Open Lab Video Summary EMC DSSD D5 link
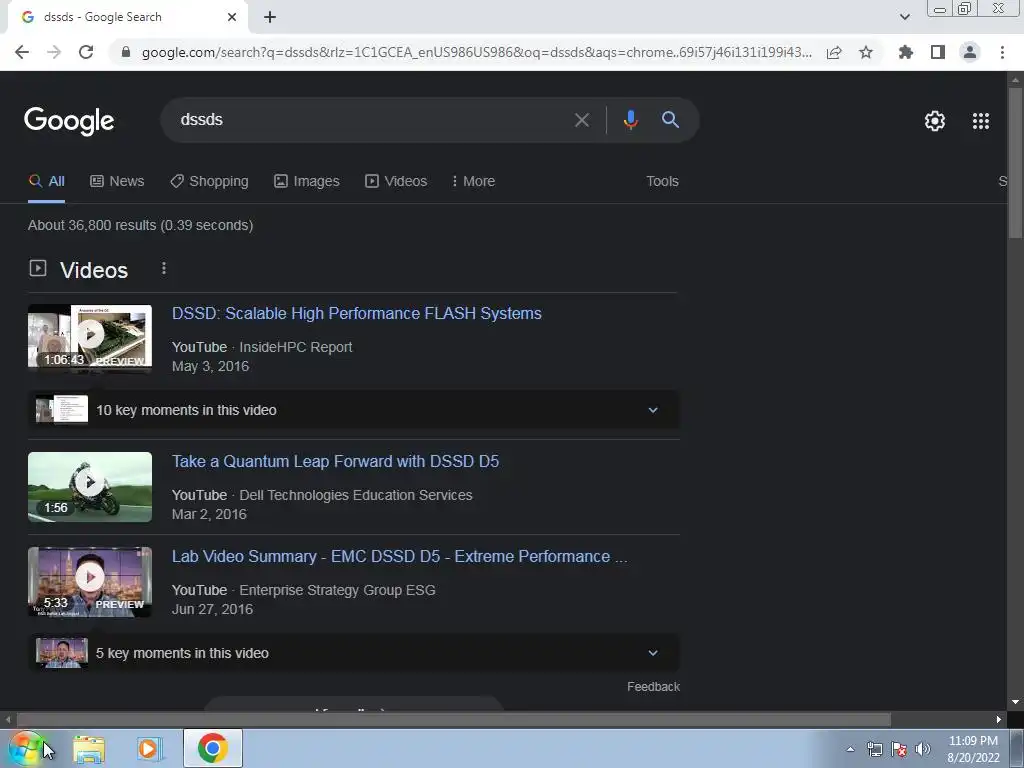1024x768 pixels. (x=399, y=556)
